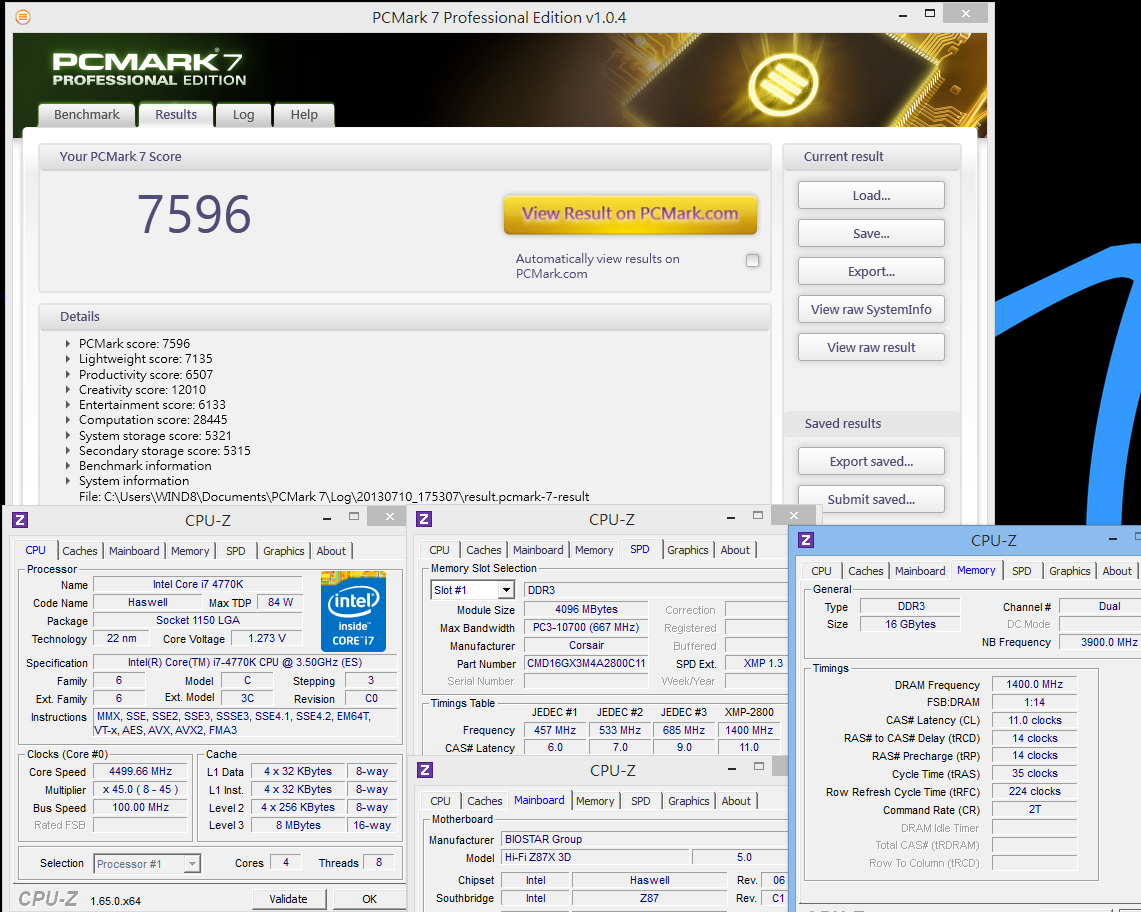Click the DRAM Frequency 1400.0 MHz field

pyautogui.click(x=1034, y=684)
